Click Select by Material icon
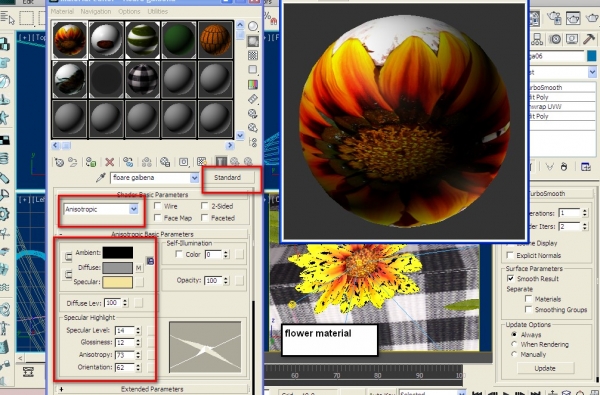The width and height of the screenshot is (600, 395). coord(253,128)
